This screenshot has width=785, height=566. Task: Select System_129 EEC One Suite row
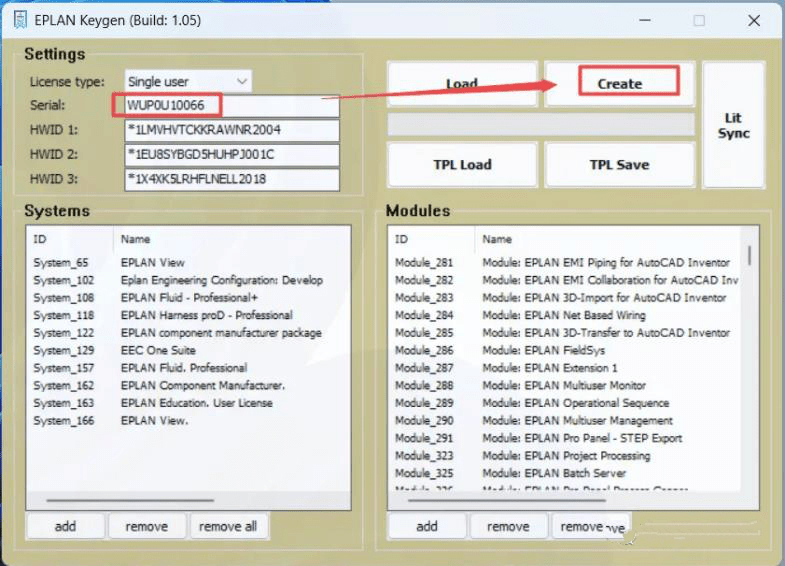[188, 350]
